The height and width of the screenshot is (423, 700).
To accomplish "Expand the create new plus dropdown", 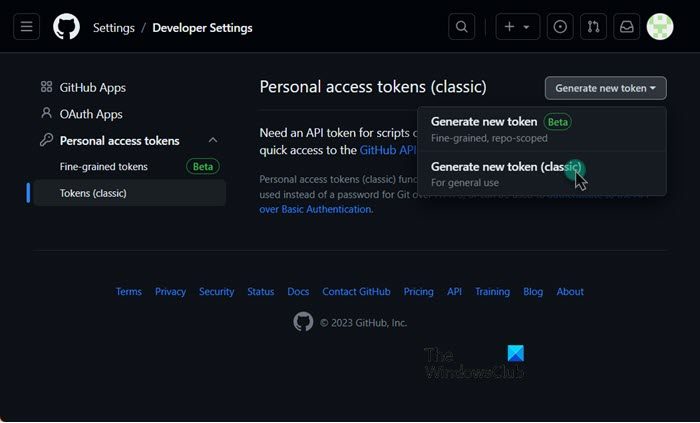I will (x=517, y=27).
